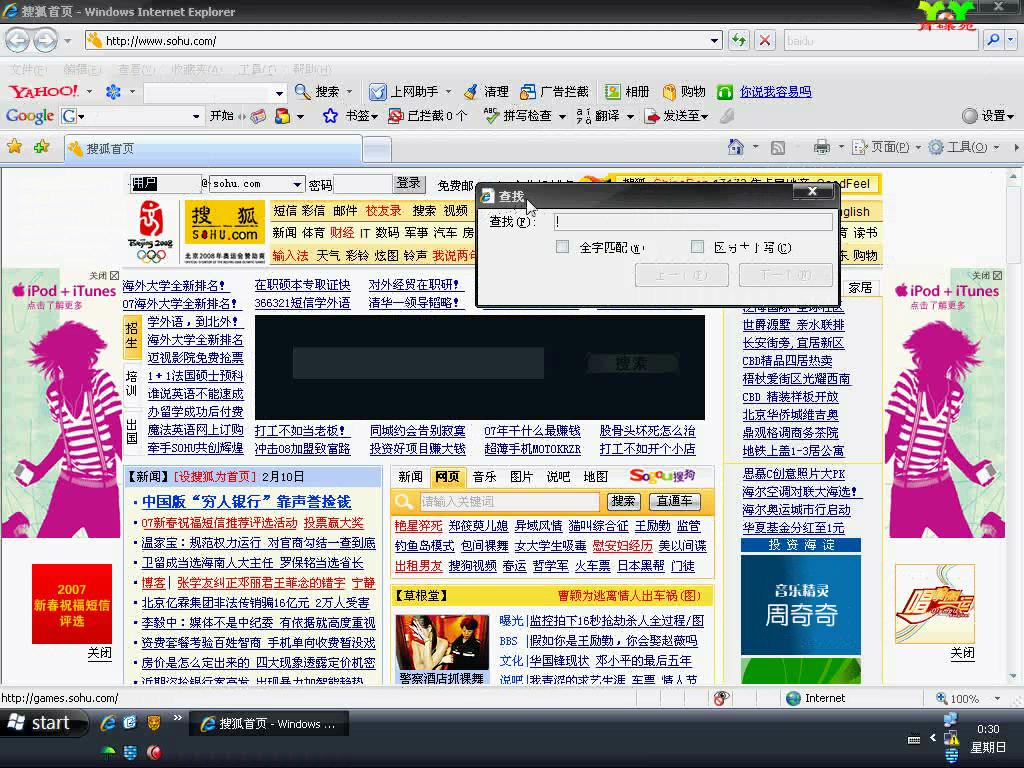Select the 音乐 search tab
The height and width of the screenshot is (768, 1024).
(x=485, y=477)
